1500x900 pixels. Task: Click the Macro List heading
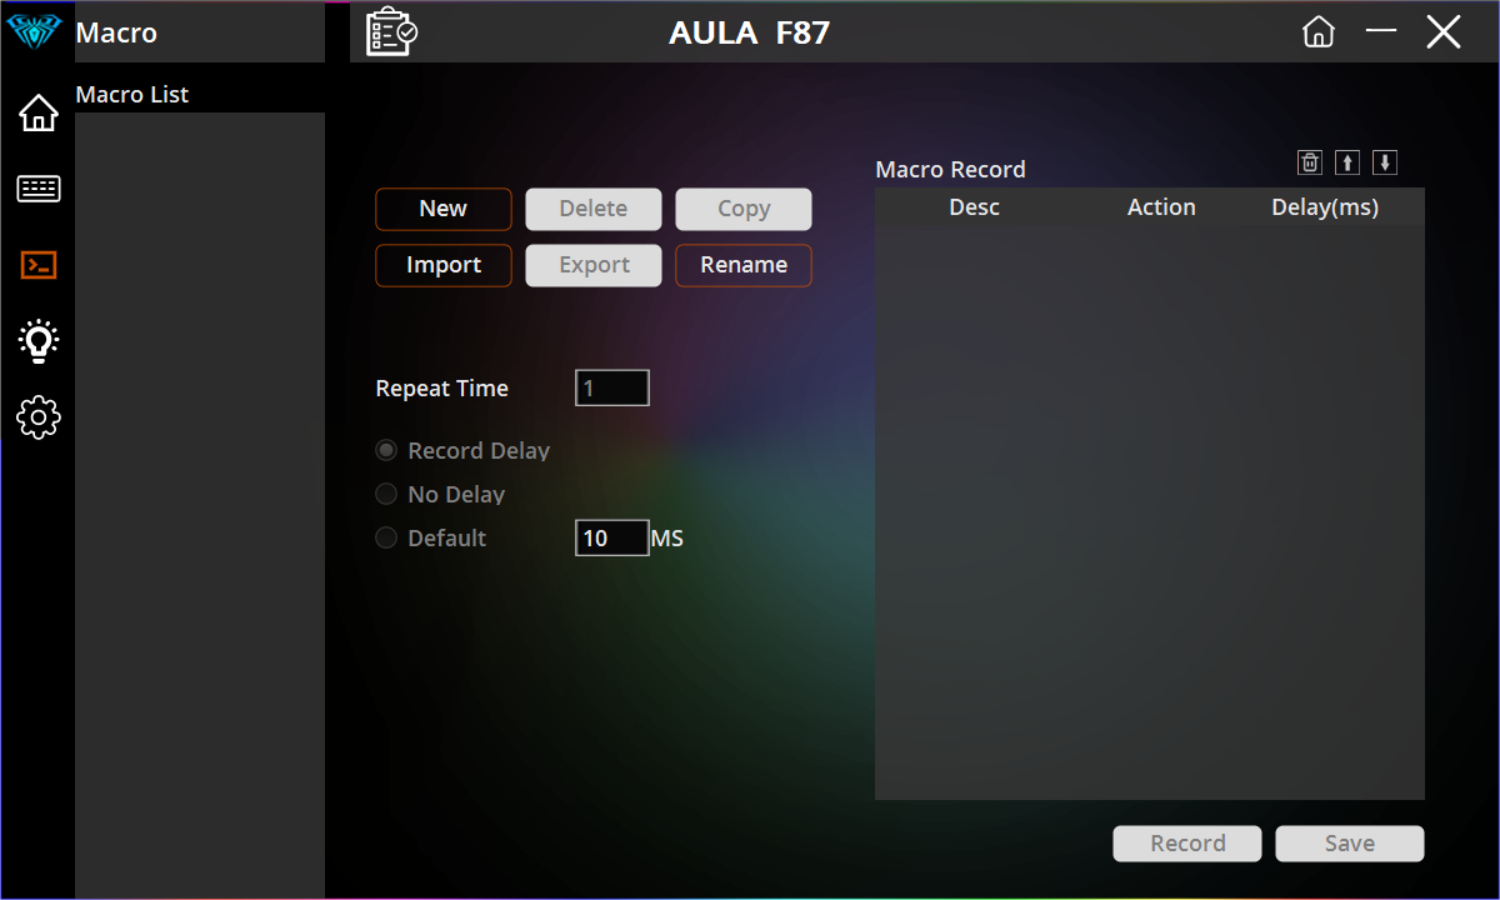[132, 94]
